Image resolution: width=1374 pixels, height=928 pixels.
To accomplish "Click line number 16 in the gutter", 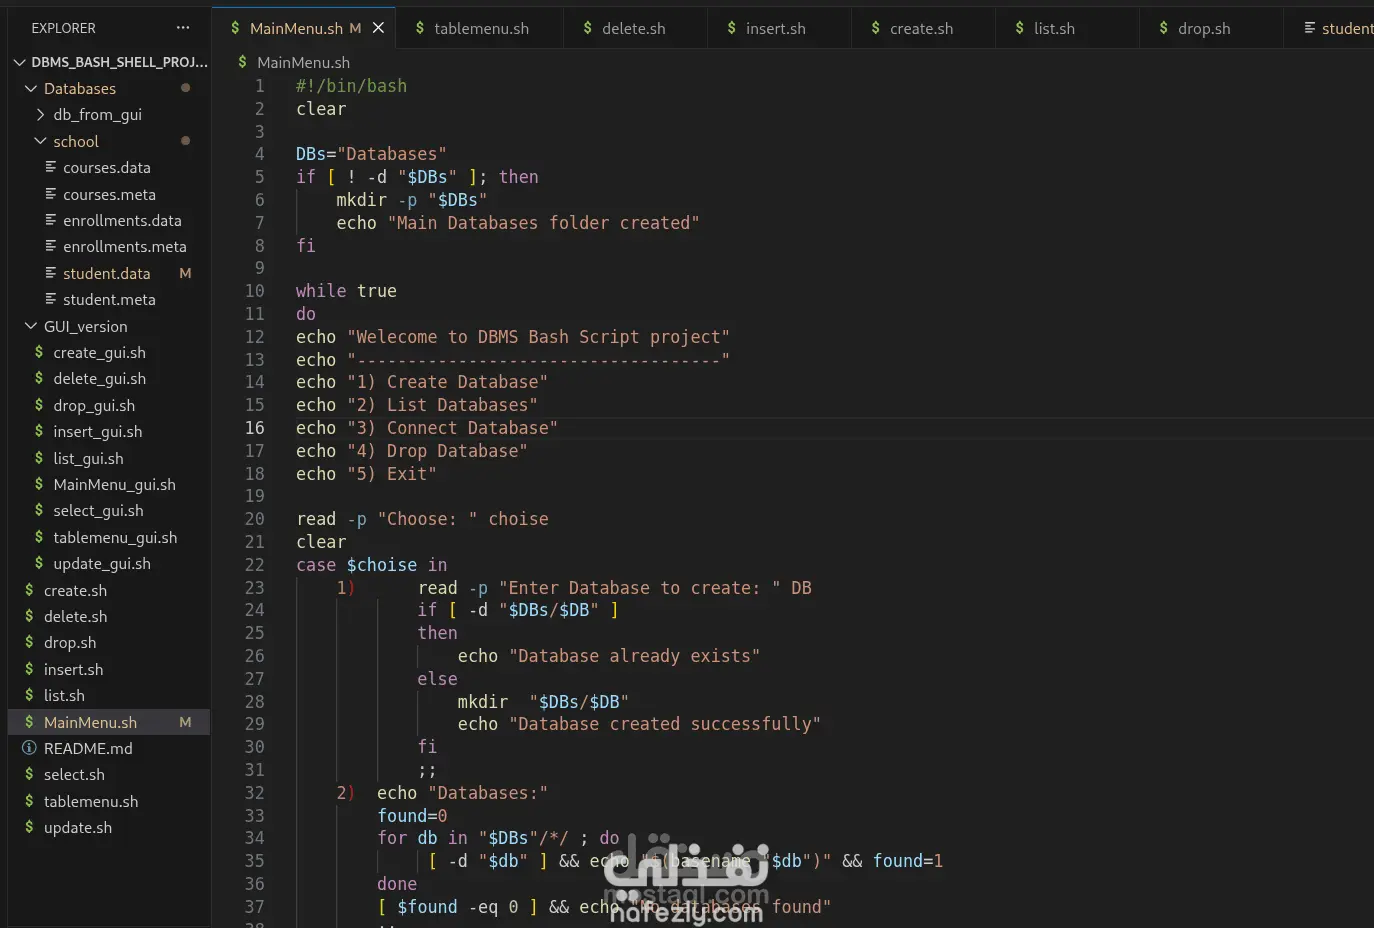I will point(255,428).
